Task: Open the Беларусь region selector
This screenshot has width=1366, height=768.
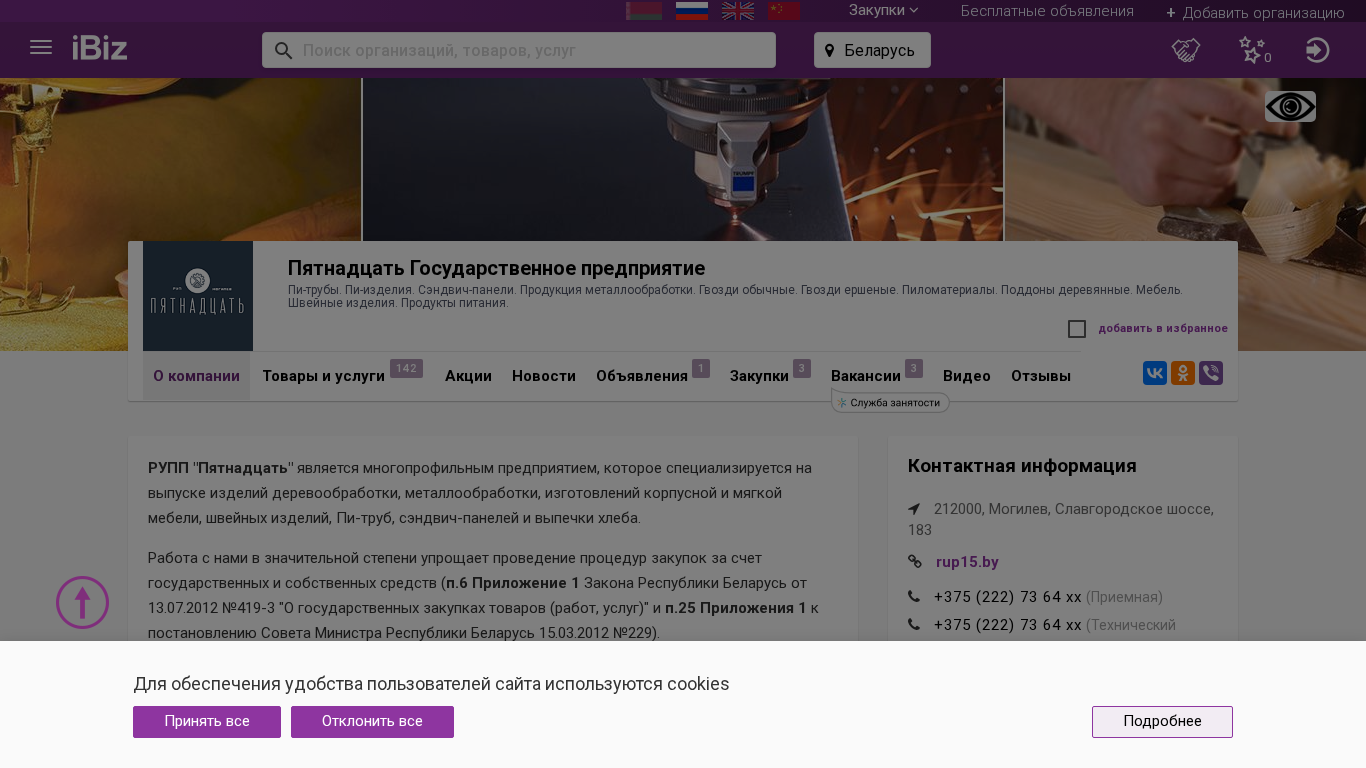Action: coord(872,50)
